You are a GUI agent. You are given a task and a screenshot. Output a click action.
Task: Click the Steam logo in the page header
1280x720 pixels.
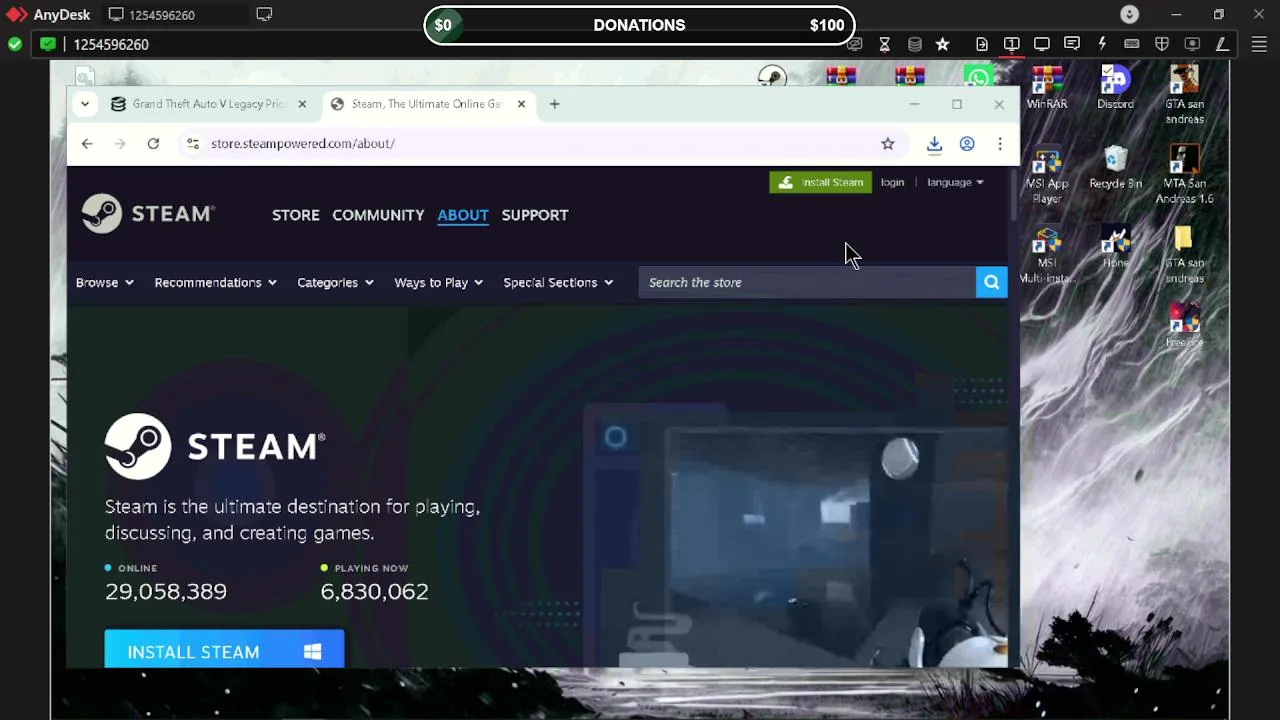(148, 213)
